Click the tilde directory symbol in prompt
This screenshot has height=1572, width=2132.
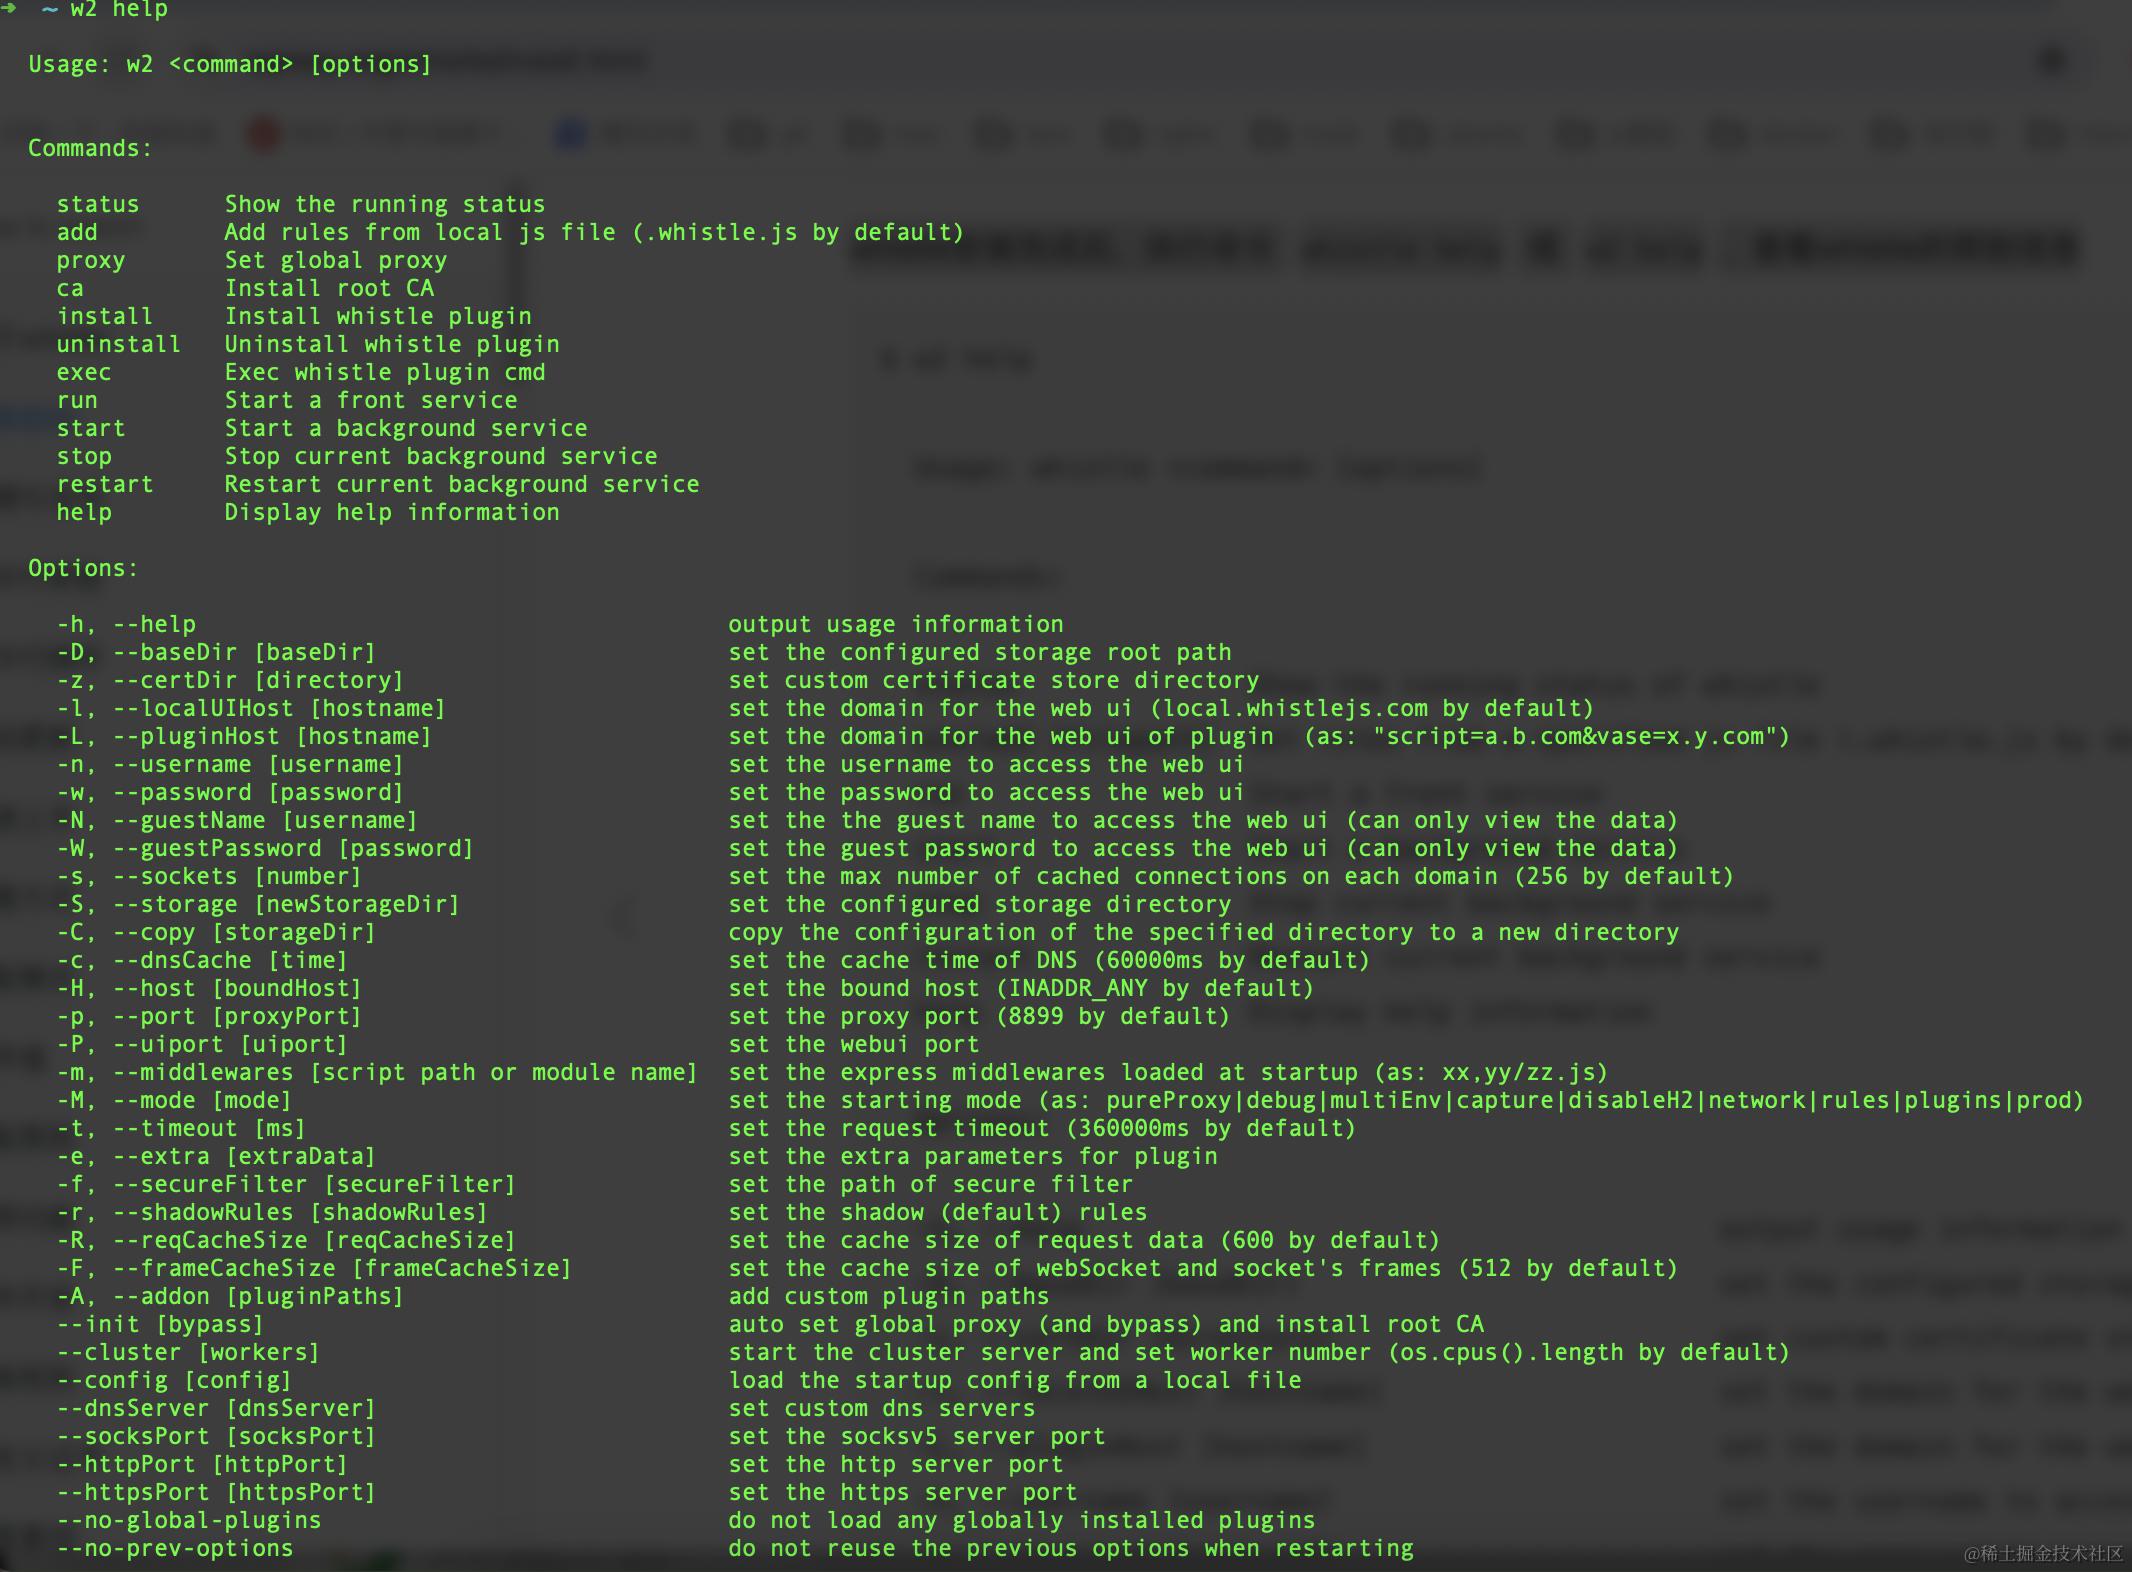click(49, 9)
